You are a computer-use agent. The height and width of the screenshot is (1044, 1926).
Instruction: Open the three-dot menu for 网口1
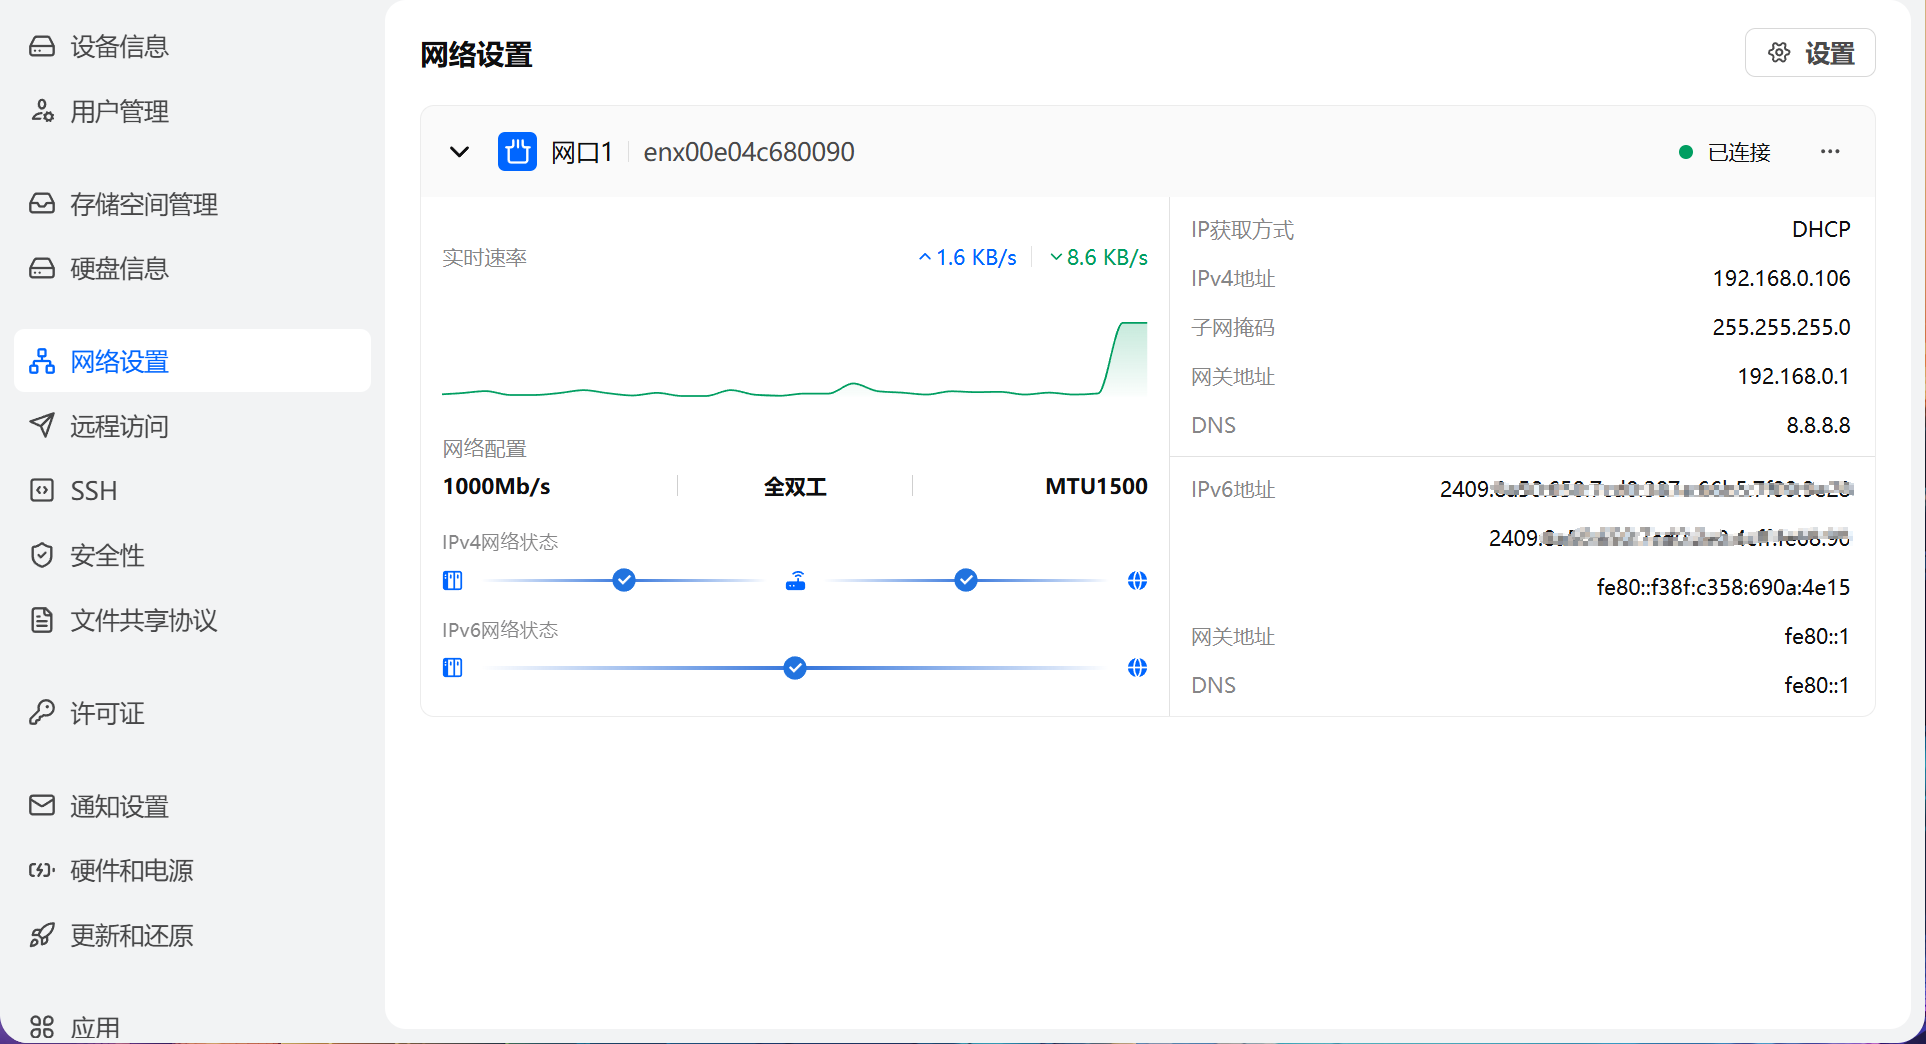[1830, 152]
